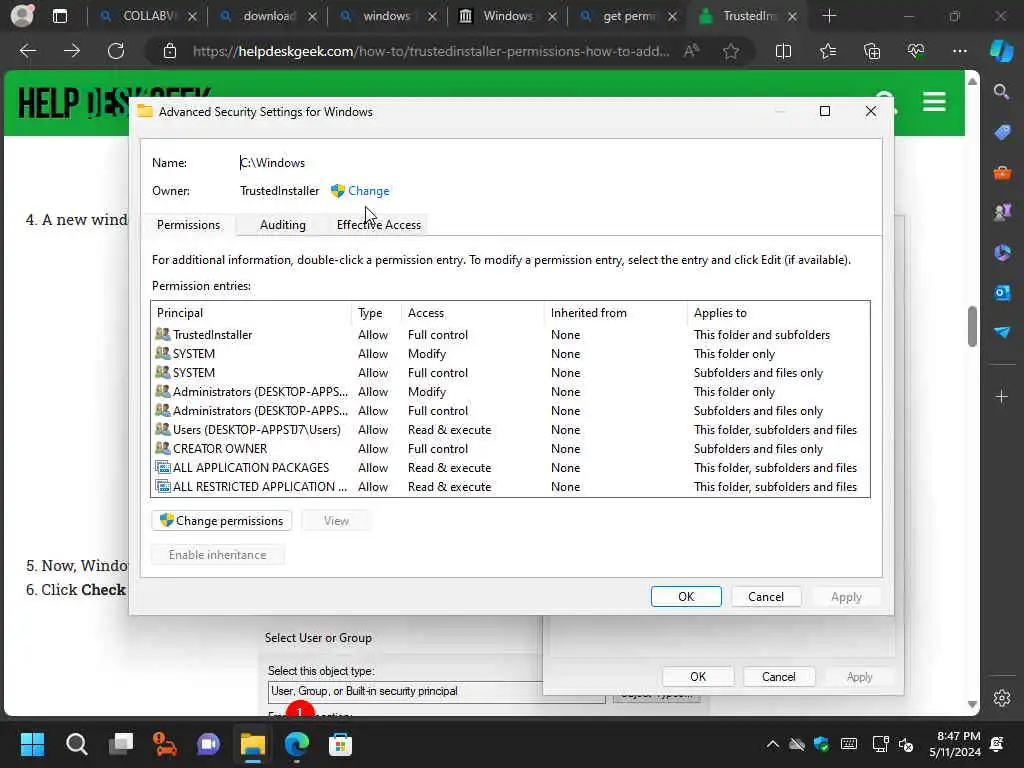Click the helpdeskgeek.com address bar
This screenshot has width=1024, height=768.
431,51
